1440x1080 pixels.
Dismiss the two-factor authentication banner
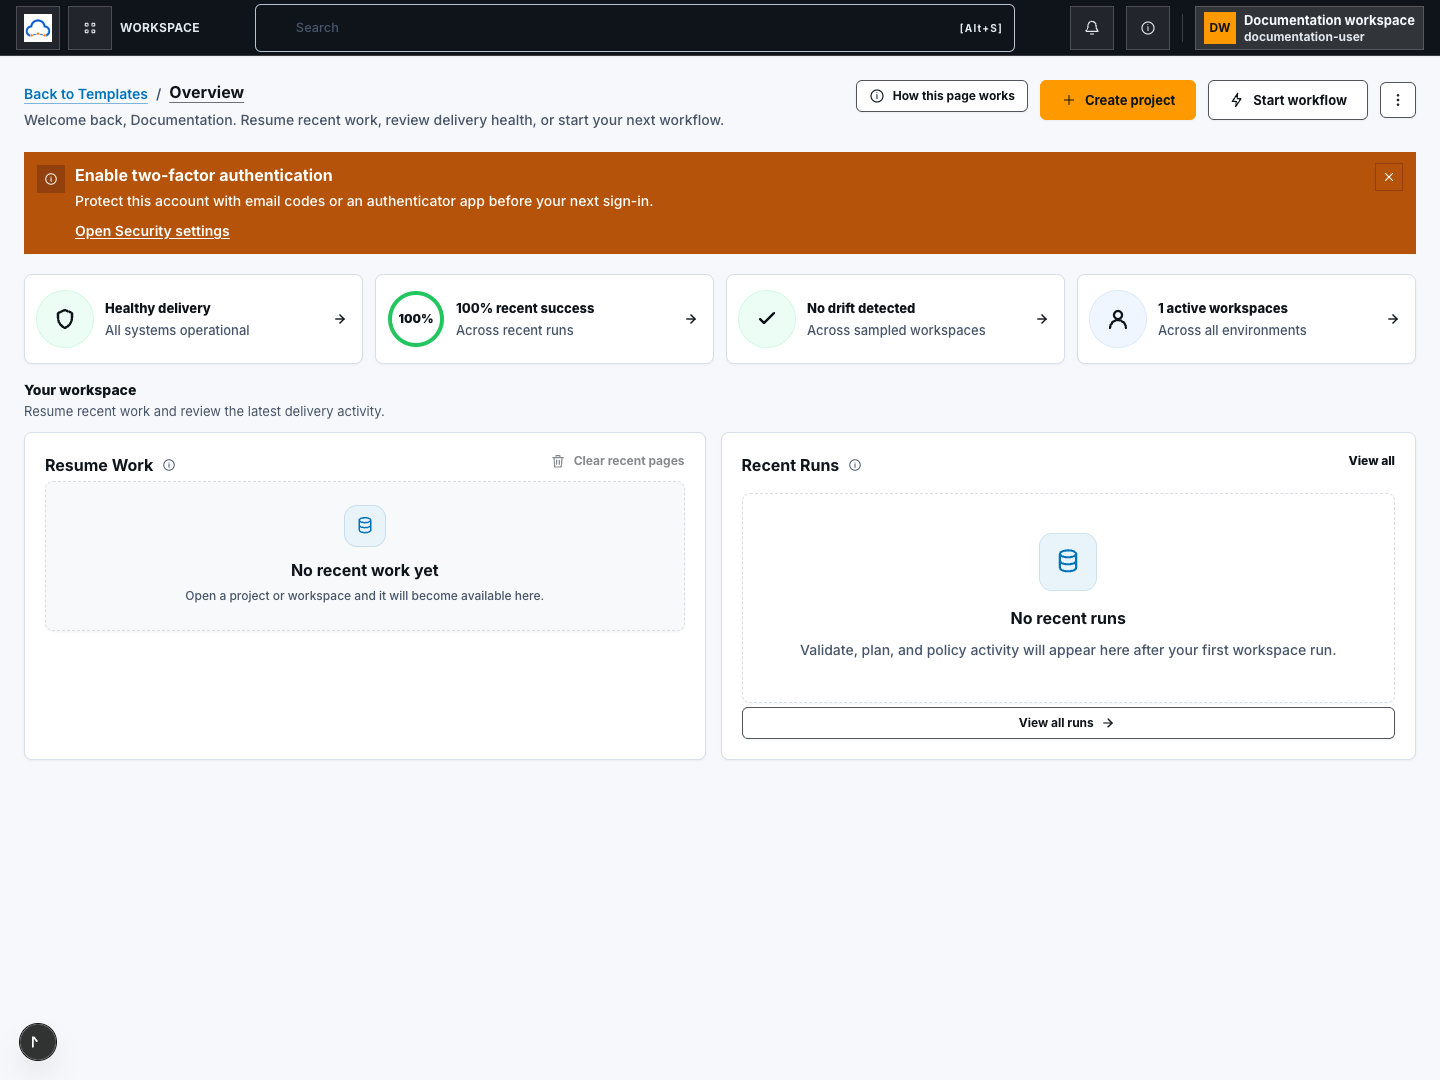pos(1389,177)
